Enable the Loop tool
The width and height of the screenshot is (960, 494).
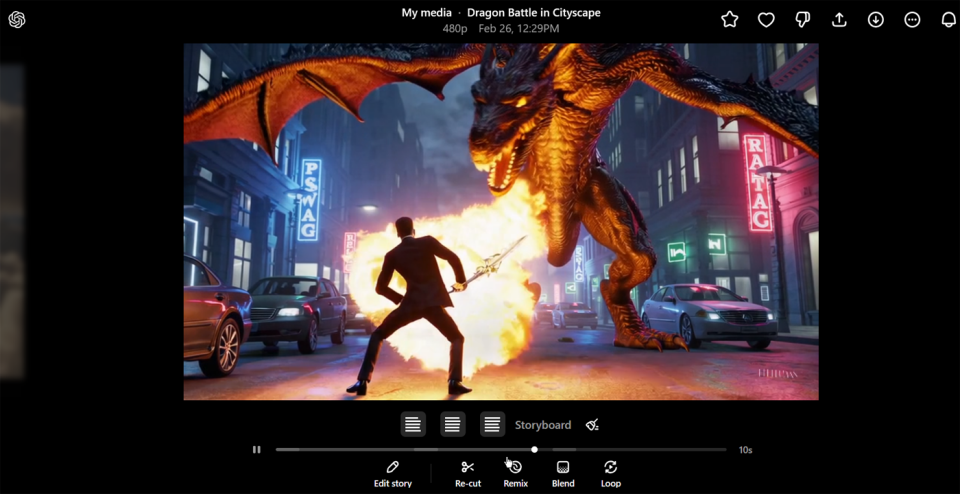pyautogui.click(x=610, y=474)
